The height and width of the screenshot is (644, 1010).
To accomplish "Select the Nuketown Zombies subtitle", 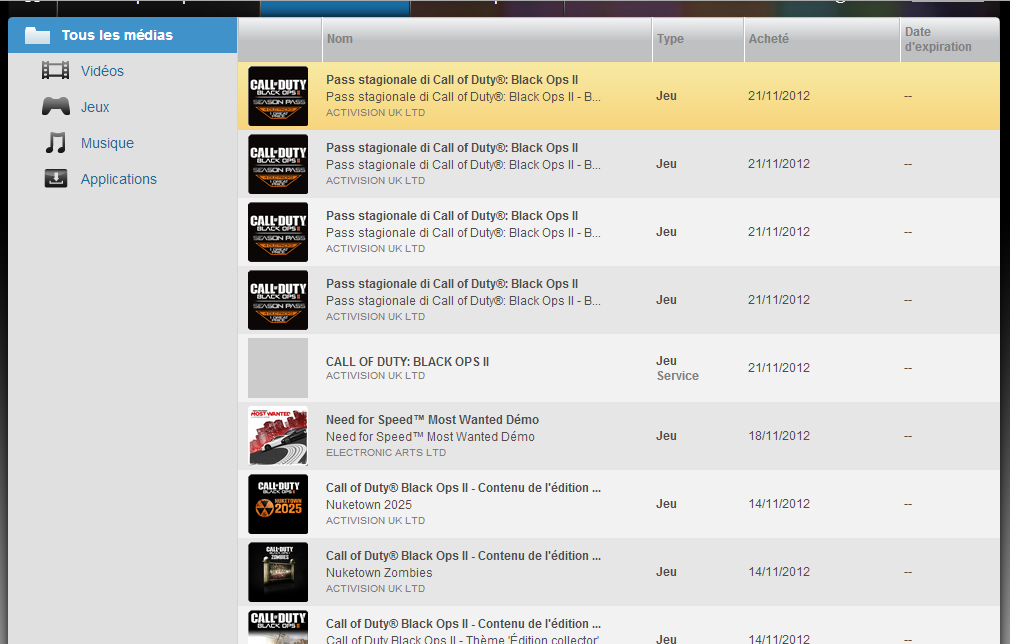I will tap(379, 573).
